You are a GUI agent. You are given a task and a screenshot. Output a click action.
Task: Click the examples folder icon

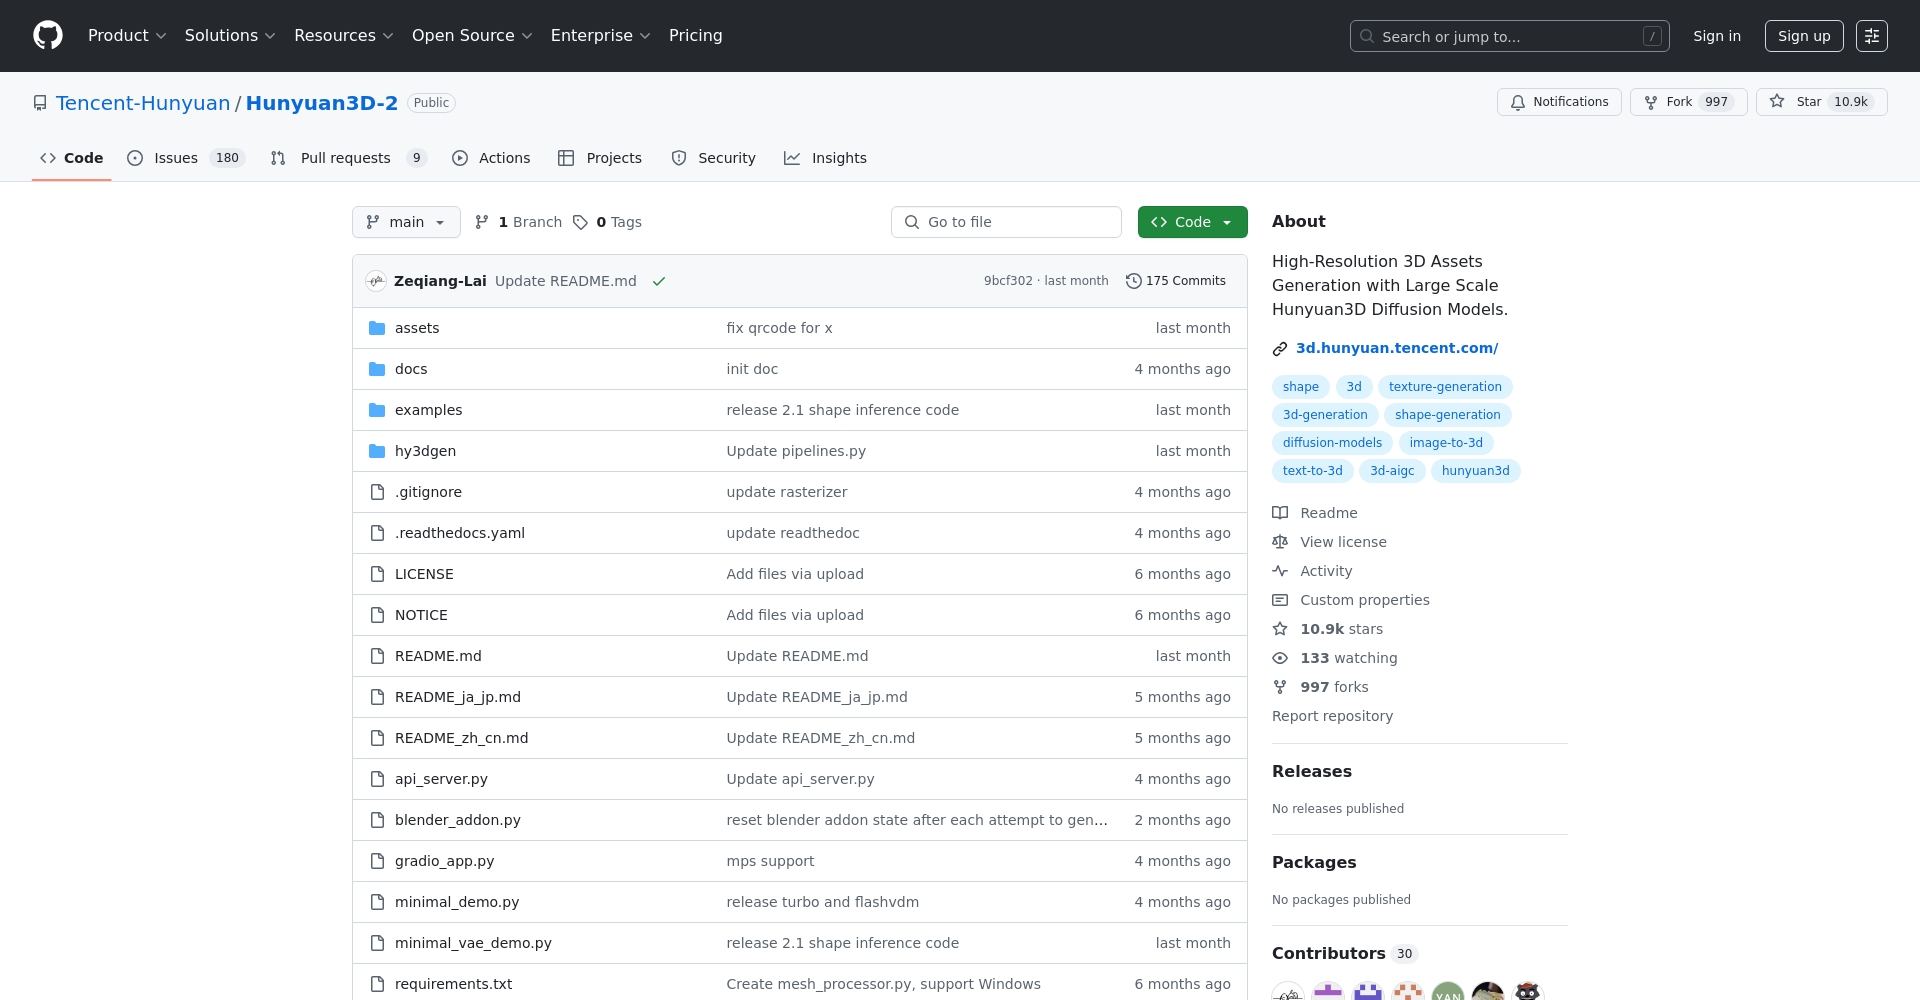(377, 410)
